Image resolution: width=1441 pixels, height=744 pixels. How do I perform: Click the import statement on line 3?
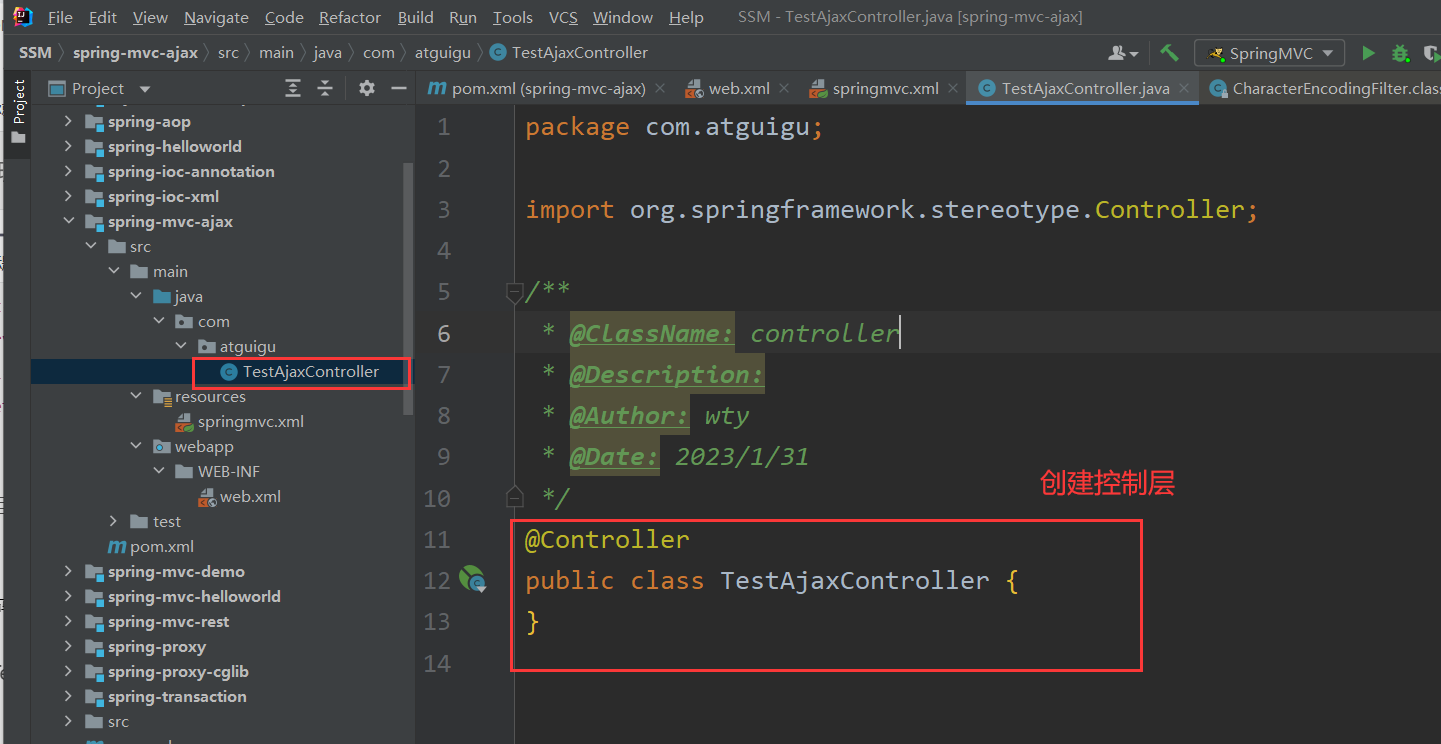tap(892, 210)
